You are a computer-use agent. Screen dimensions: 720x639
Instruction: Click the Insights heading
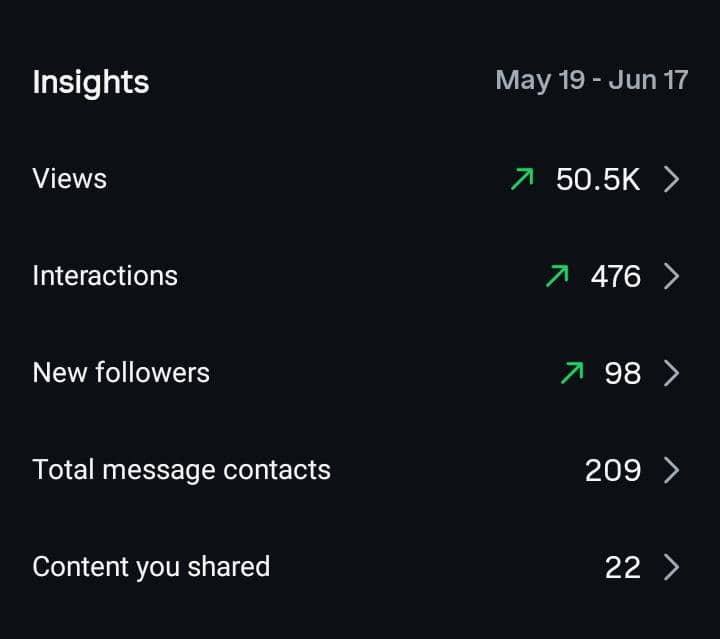[x=91, y=82]
